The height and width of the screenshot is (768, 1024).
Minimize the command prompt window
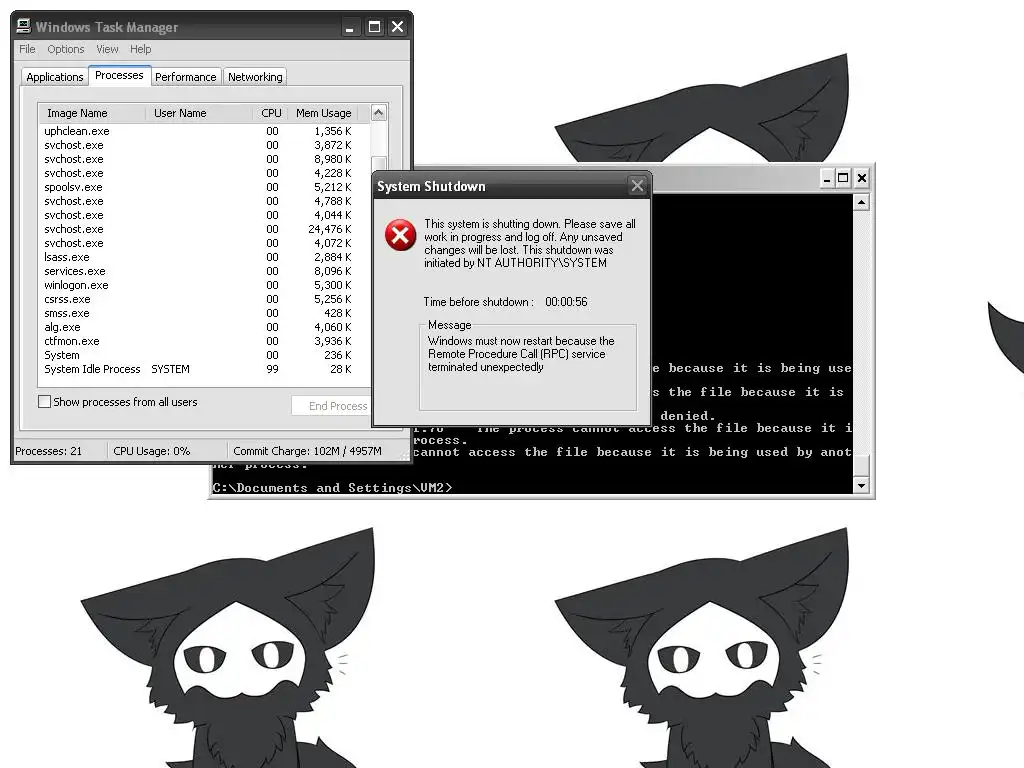point(827,178)
